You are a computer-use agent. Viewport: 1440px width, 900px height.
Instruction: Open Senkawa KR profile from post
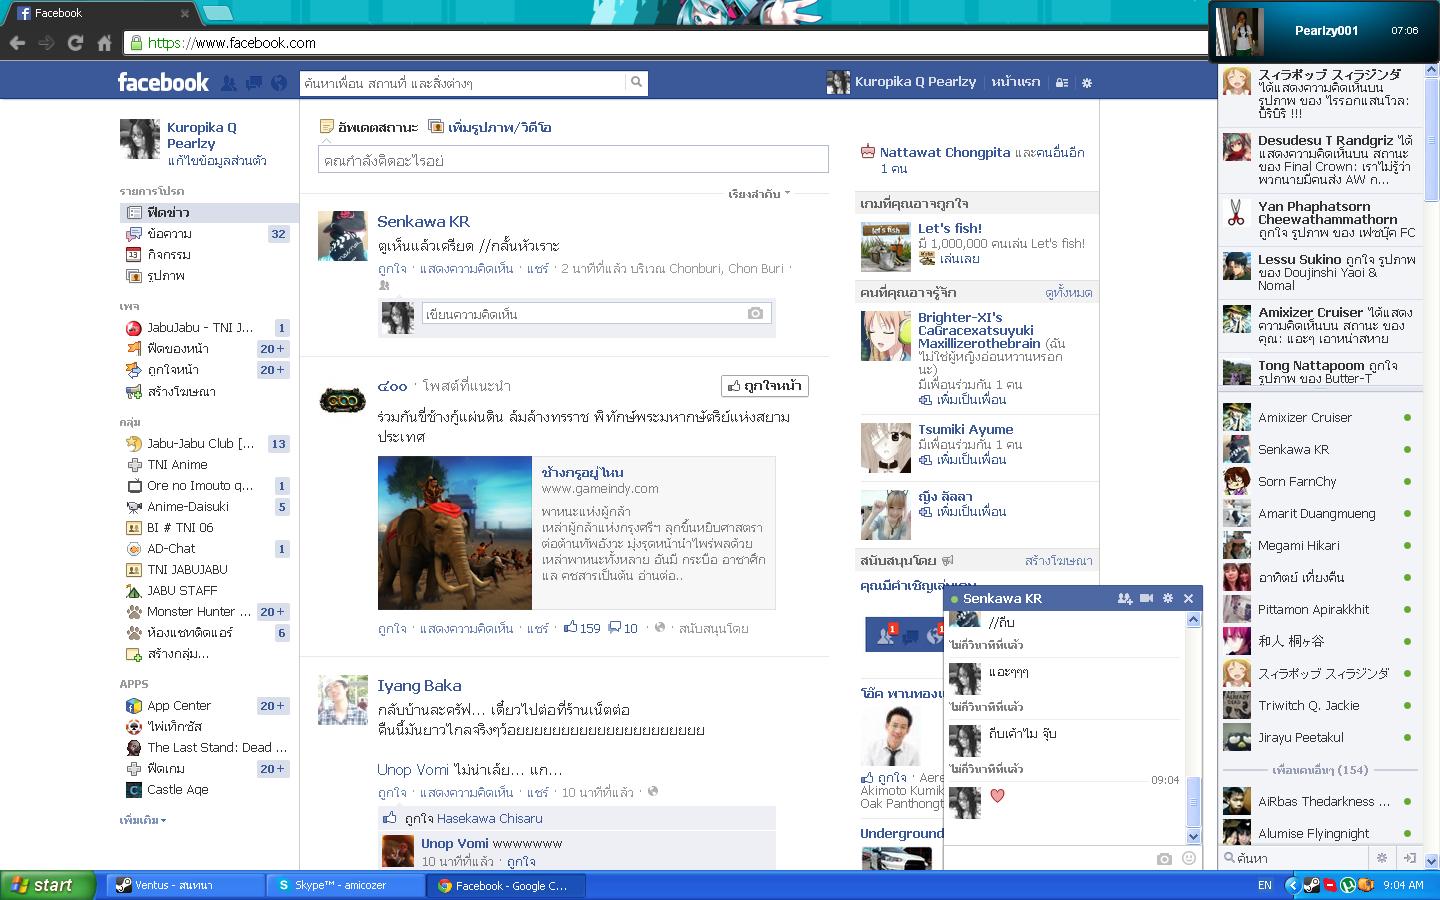coord(423,222)
